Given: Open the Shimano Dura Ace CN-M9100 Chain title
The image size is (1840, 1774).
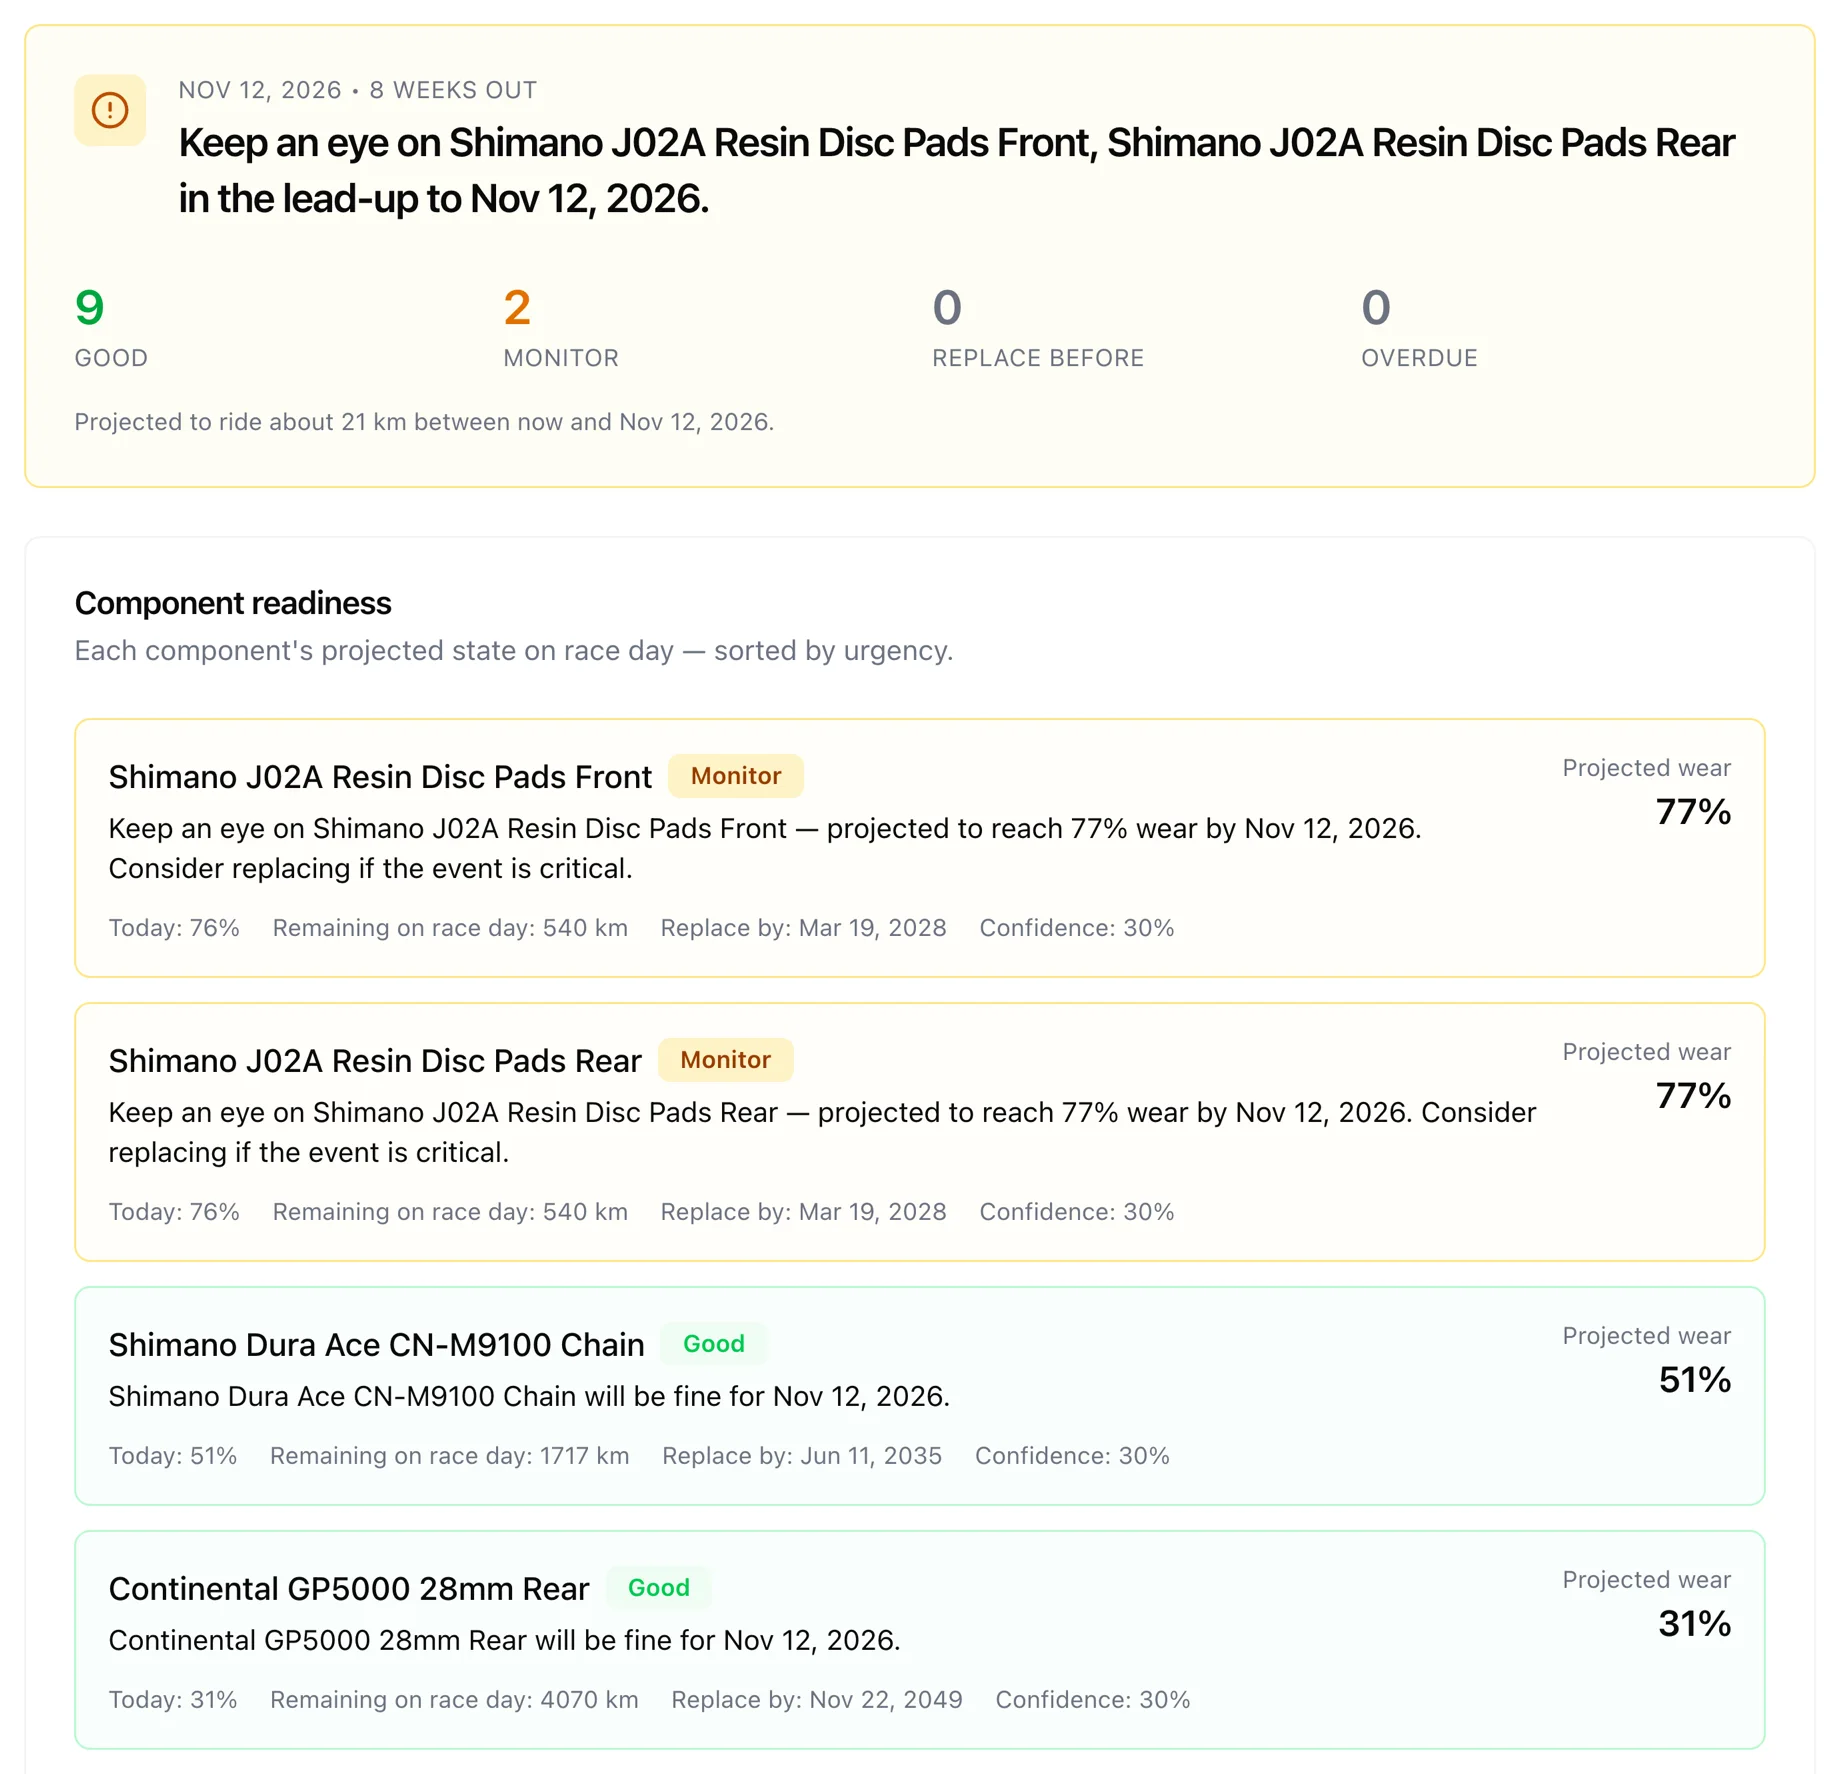Looking at the screenshot, I should point(376,1345).
